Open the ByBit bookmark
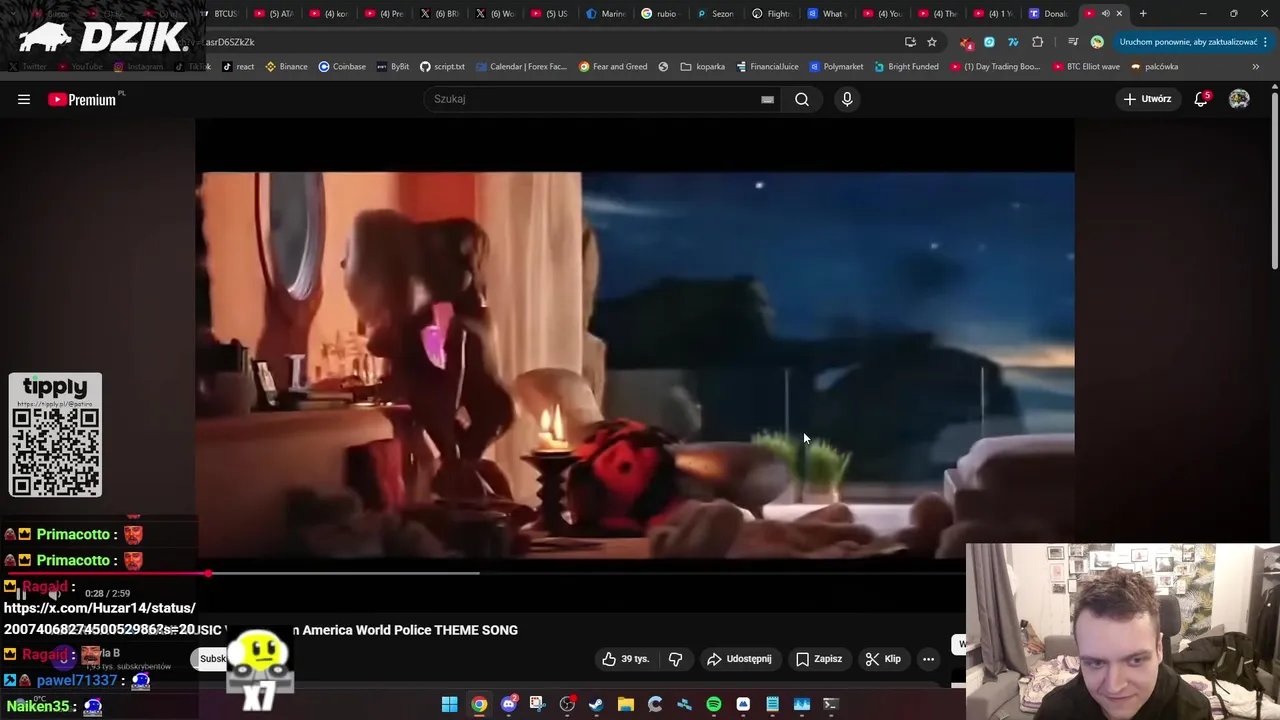 point(393,67)
